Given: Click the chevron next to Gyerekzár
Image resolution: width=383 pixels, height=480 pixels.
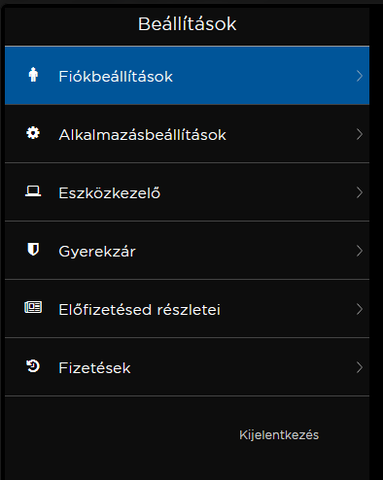Looking at the screenshot, I should [359, 251].
